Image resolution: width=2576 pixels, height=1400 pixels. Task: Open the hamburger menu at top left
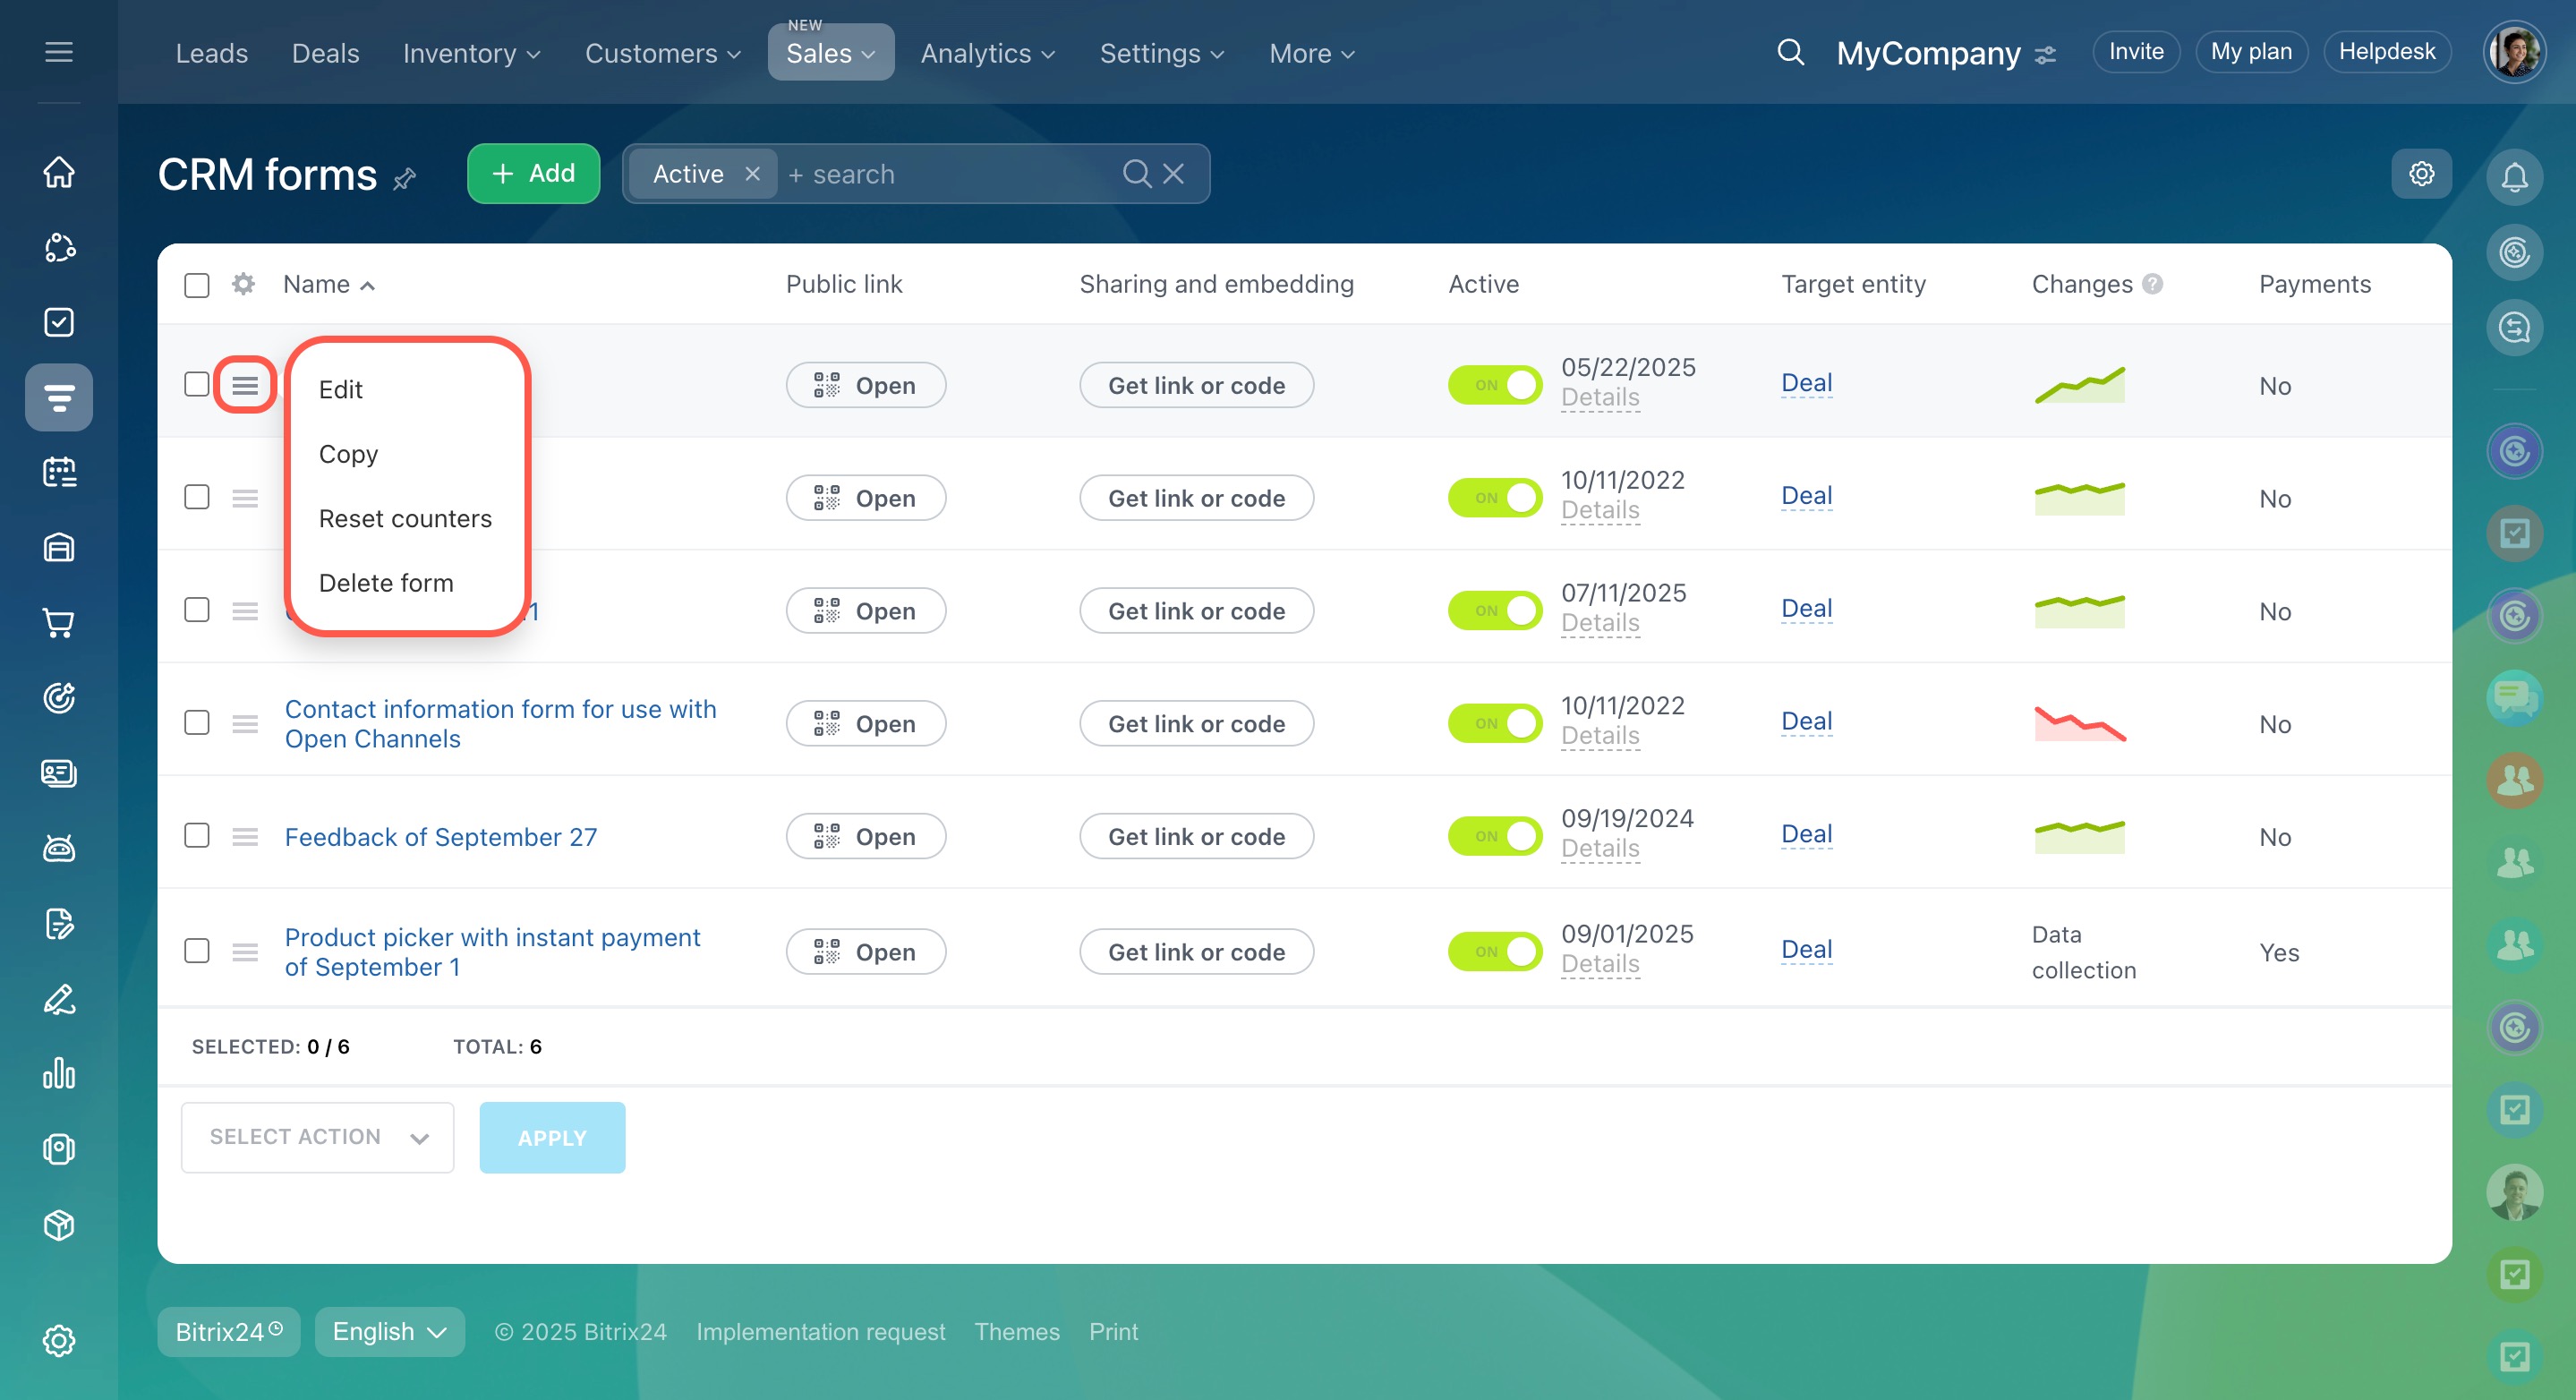[59, 52]
